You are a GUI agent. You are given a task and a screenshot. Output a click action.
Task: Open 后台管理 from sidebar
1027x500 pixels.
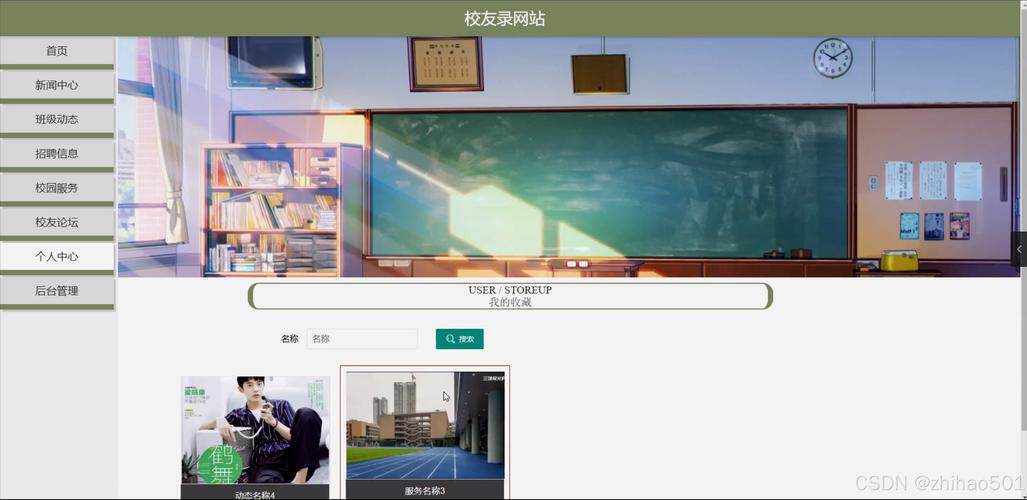click(57, 291)
